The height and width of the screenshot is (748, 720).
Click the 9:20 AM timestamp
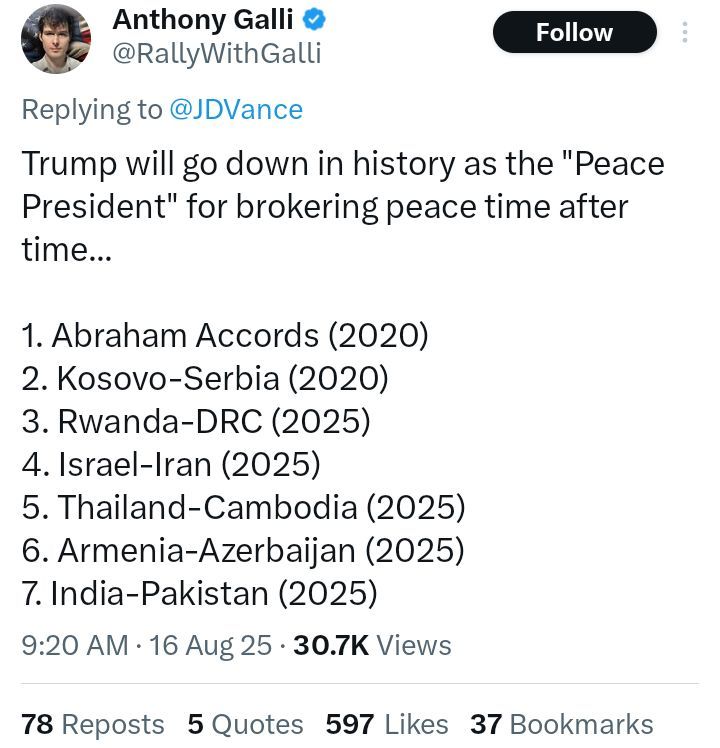[74, 645]
